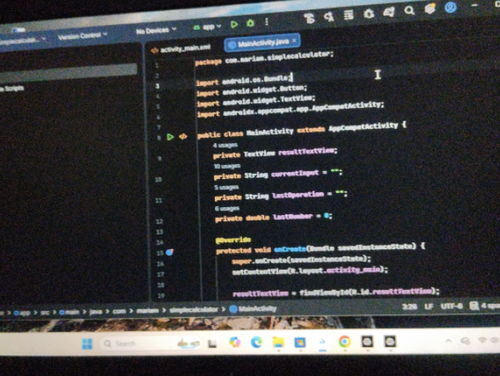500x376 pixels.
Task: Switch to Android Studio taskbar icon
Action: pos(322,342)
